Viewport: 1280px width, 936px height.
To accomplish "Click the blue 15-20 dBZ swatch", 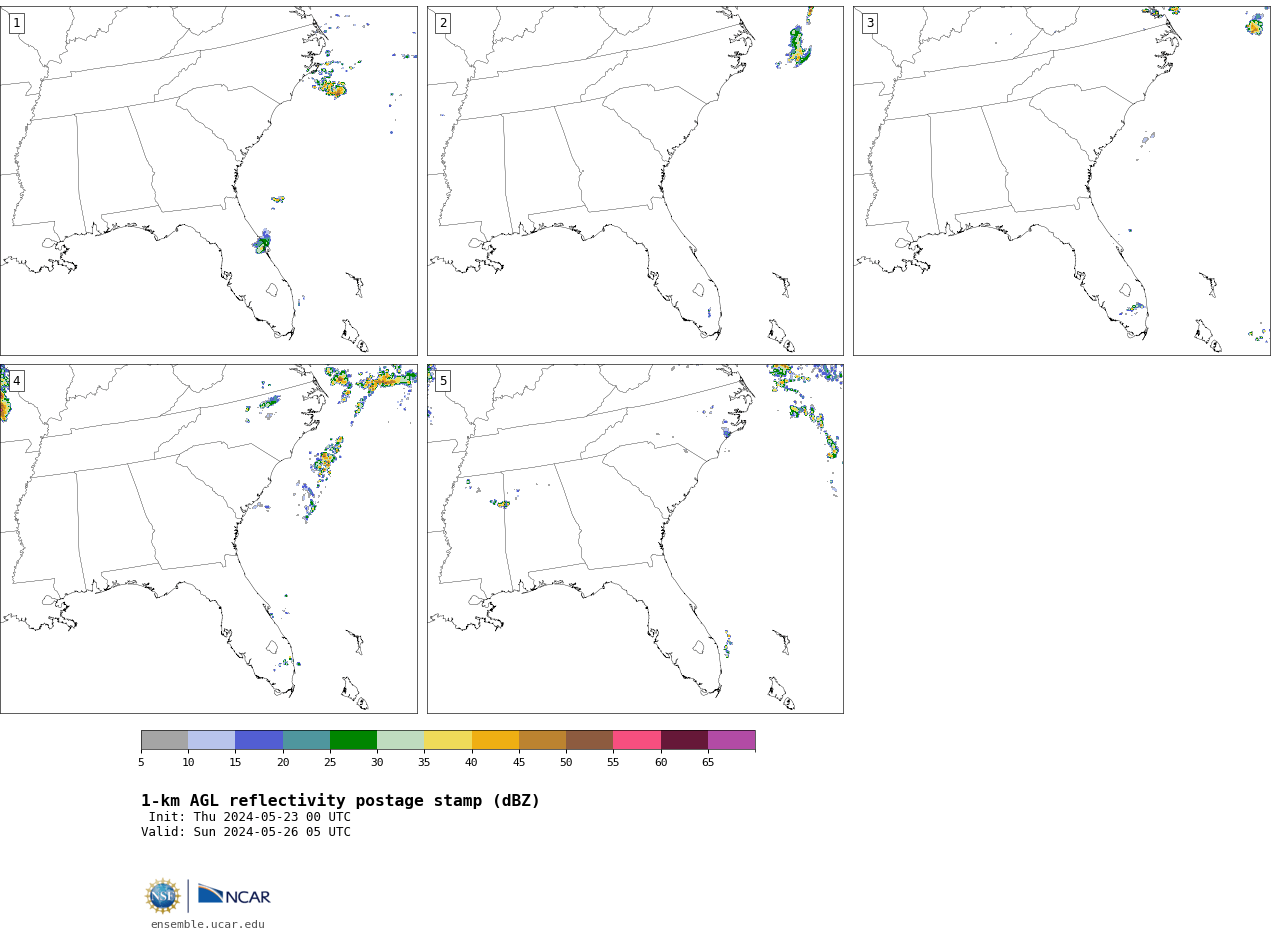I will point(259,740).
